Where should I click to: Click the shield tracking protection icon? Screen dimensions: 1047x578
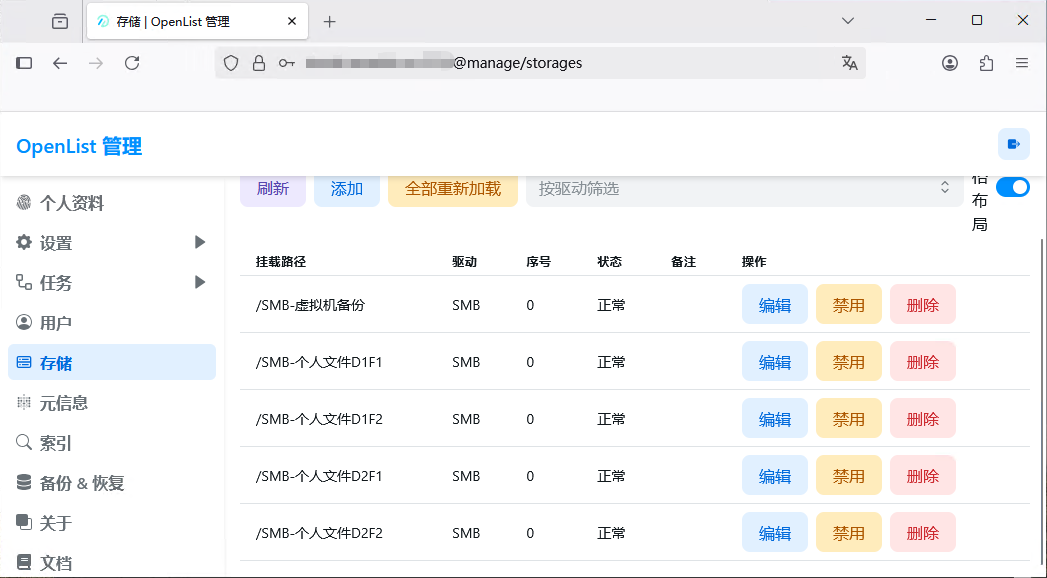click(x=231, y=63)
